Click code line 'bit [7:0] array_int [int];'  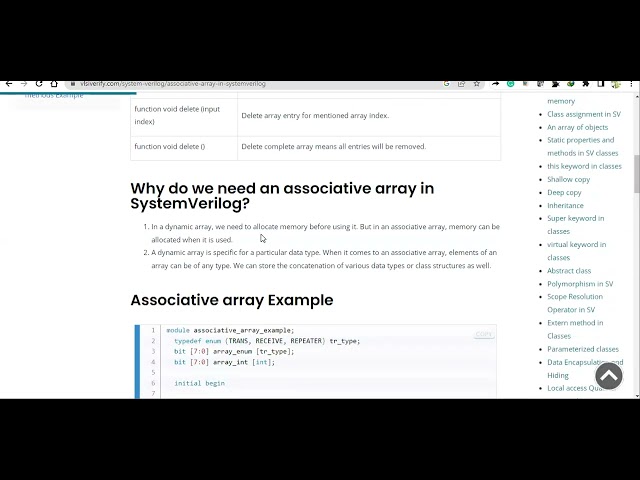[224, 362]
